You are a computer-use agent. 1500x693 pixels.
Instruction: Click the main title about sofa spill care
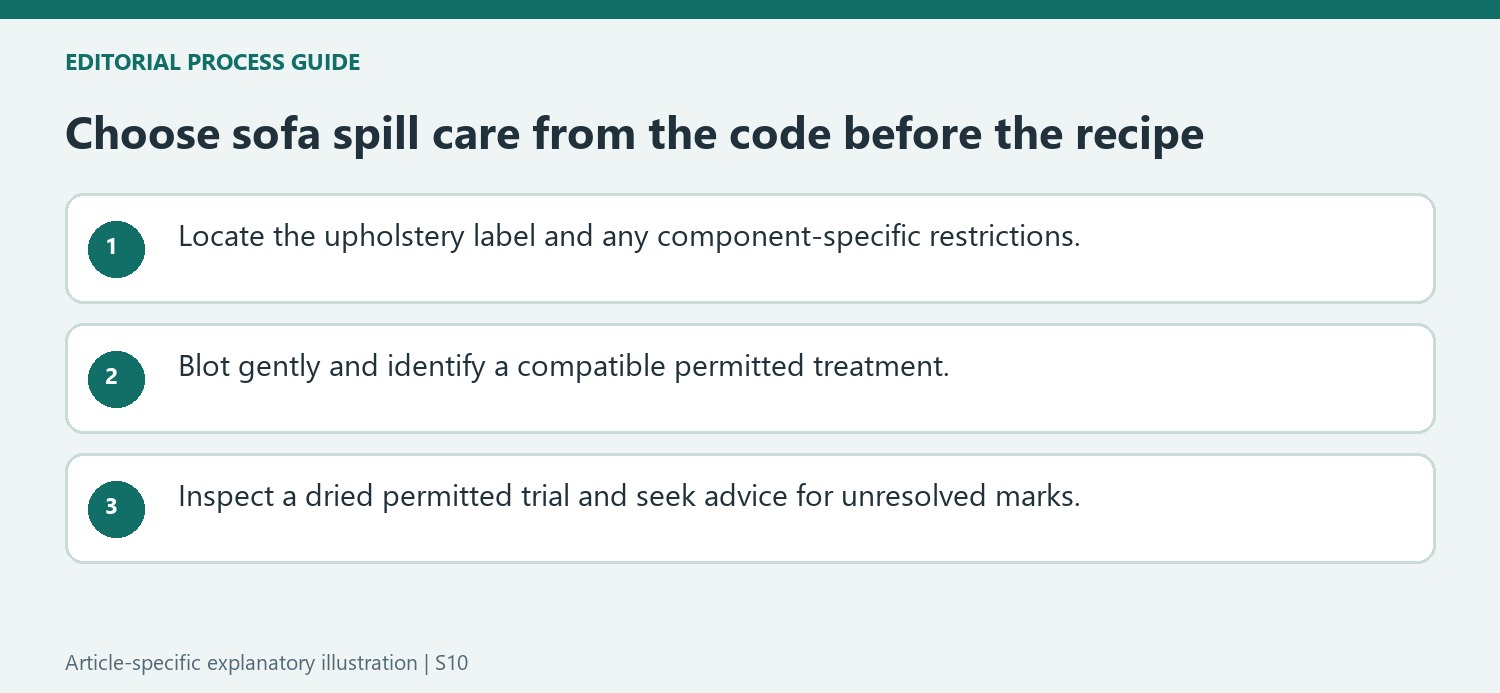tap(634, 134)
